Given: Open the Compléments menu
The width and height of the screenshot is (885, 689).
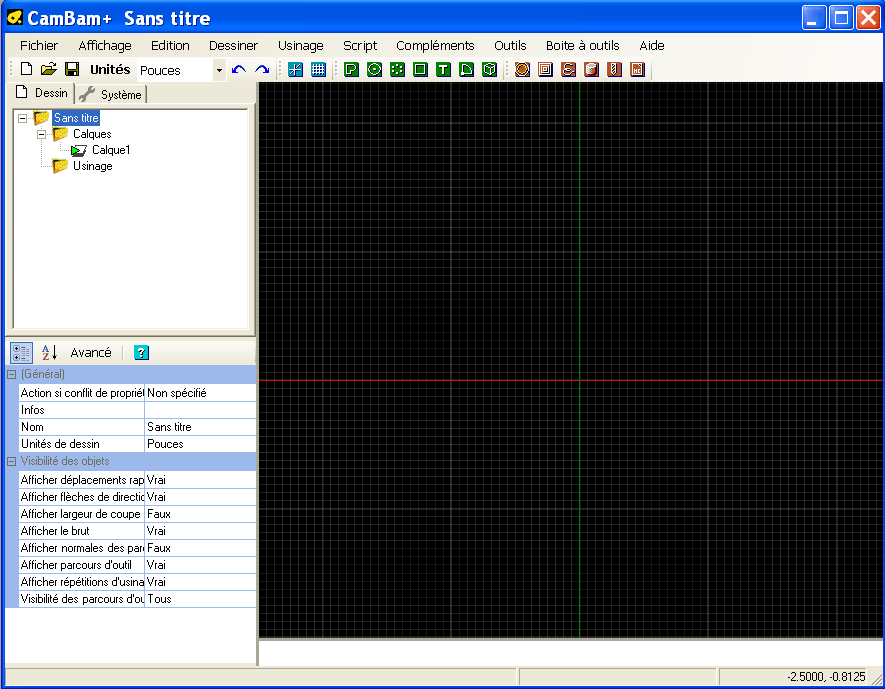Looking at the screenshot, I should [435, 46].
